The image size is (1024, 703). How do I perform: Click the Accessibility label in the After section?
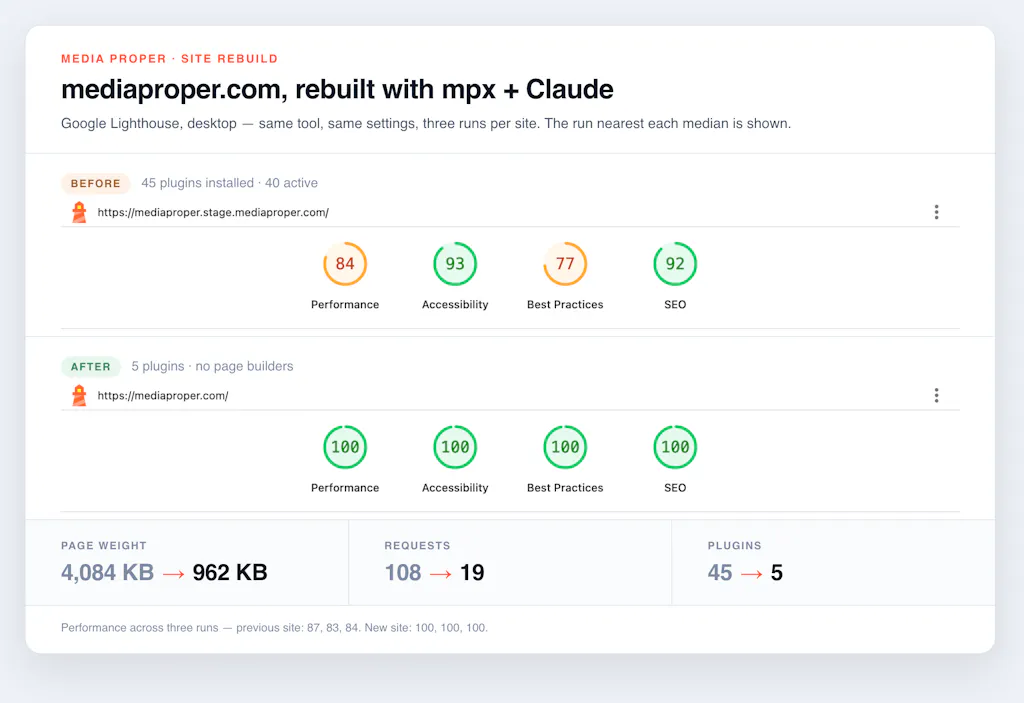(455, 488)
